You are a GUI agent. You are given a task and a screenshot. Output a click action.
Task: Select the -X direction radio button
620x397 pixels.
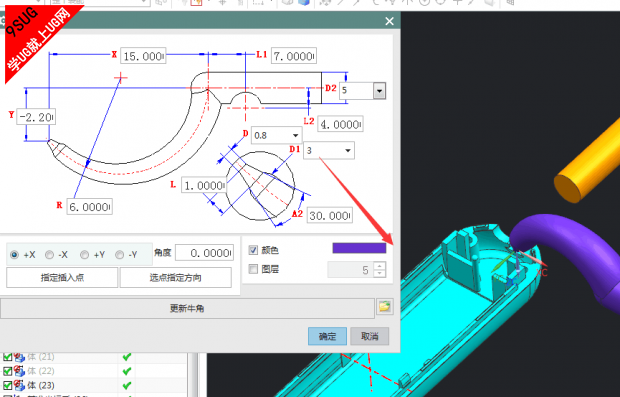tap(49, 255)
